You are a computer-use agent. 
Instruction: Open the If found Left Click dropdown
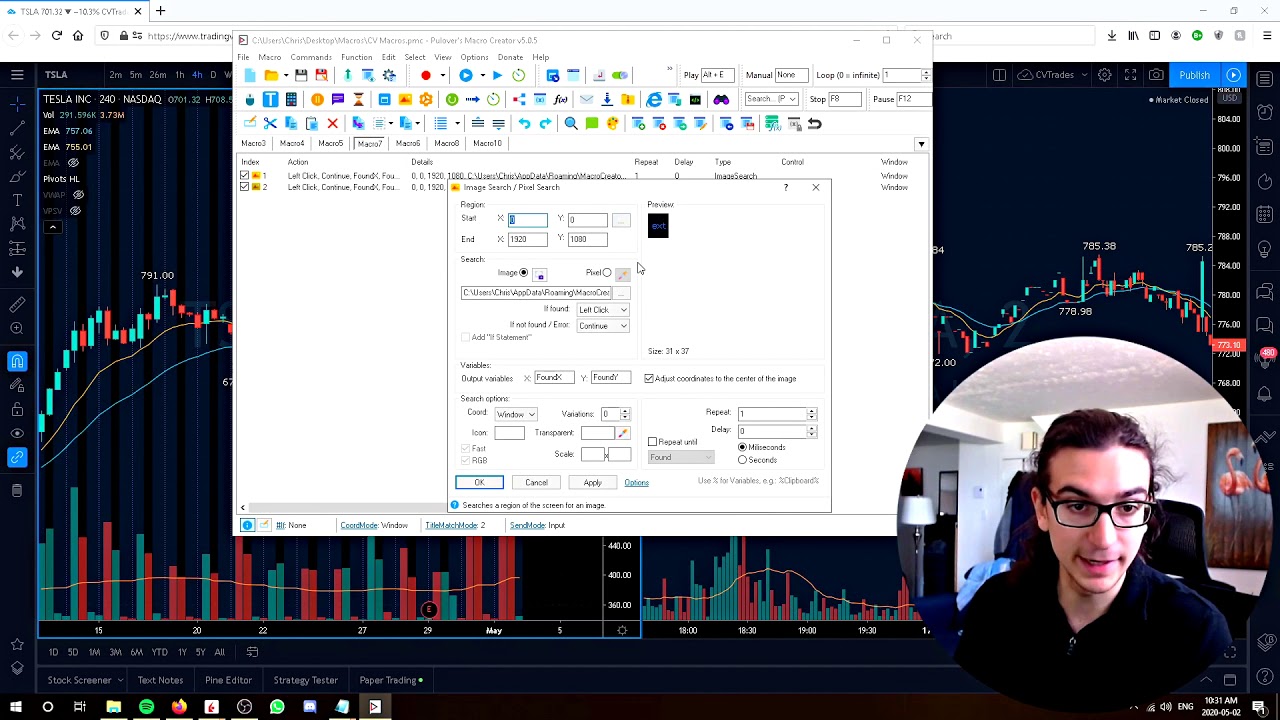point(603,310)
